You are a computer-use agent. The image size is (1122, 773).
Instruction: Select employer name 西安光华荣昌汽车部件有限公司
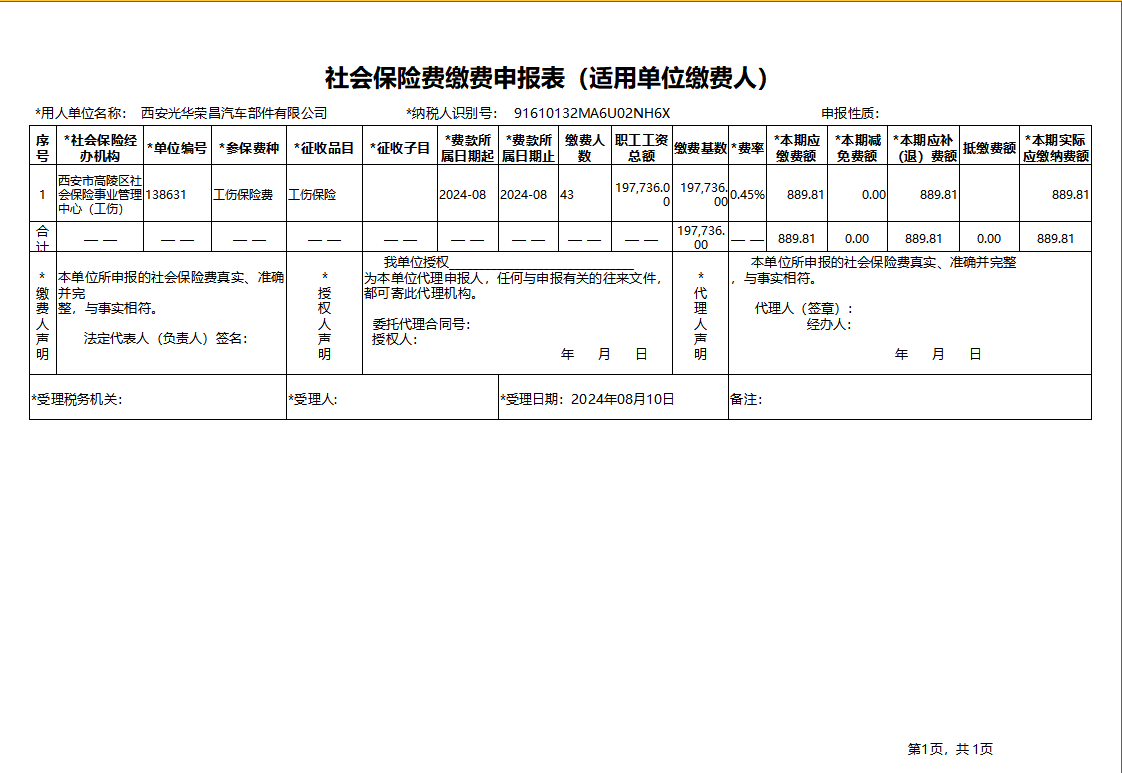[234, 113]
